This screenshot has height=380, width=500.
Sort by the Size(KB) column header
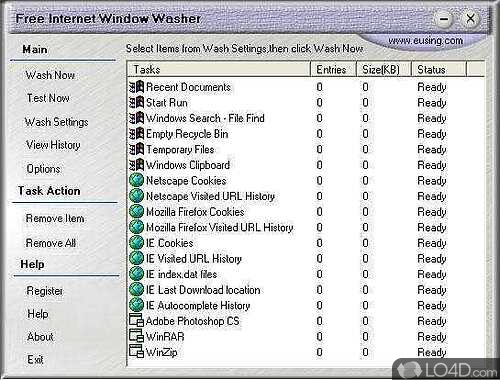384,69
